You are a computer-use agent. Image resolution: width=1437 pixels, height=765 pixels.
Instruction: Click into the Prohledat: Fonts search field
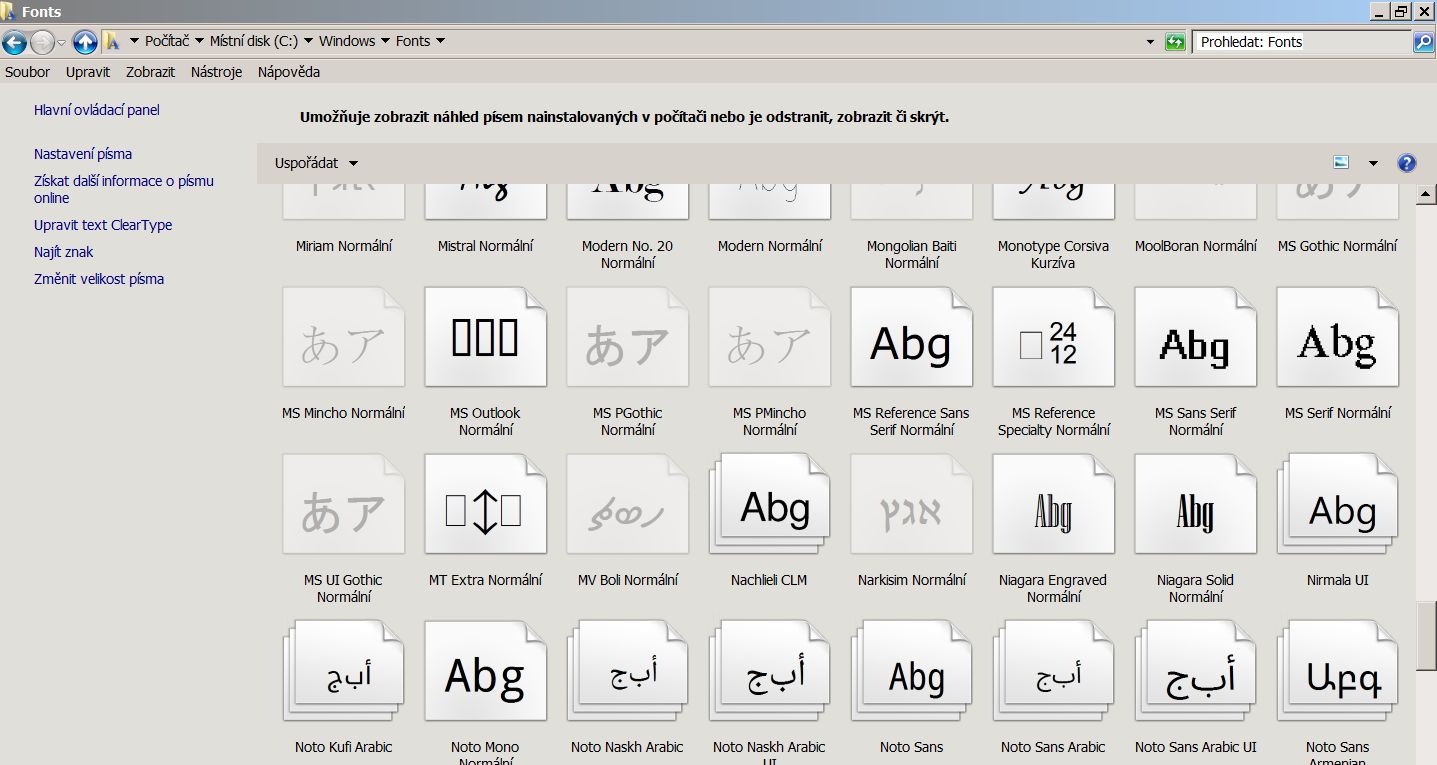[1300, 42]
